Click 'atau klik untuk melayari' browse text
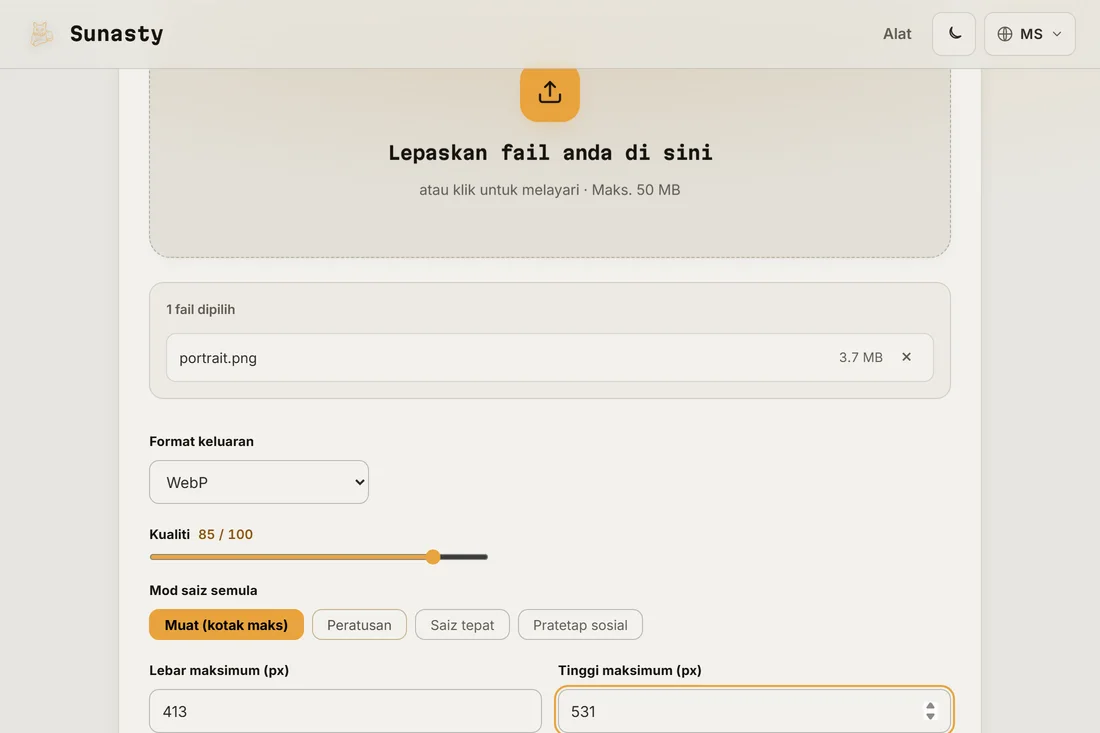The height and width of the screenshot is (733, 1100). coord(499,189)
